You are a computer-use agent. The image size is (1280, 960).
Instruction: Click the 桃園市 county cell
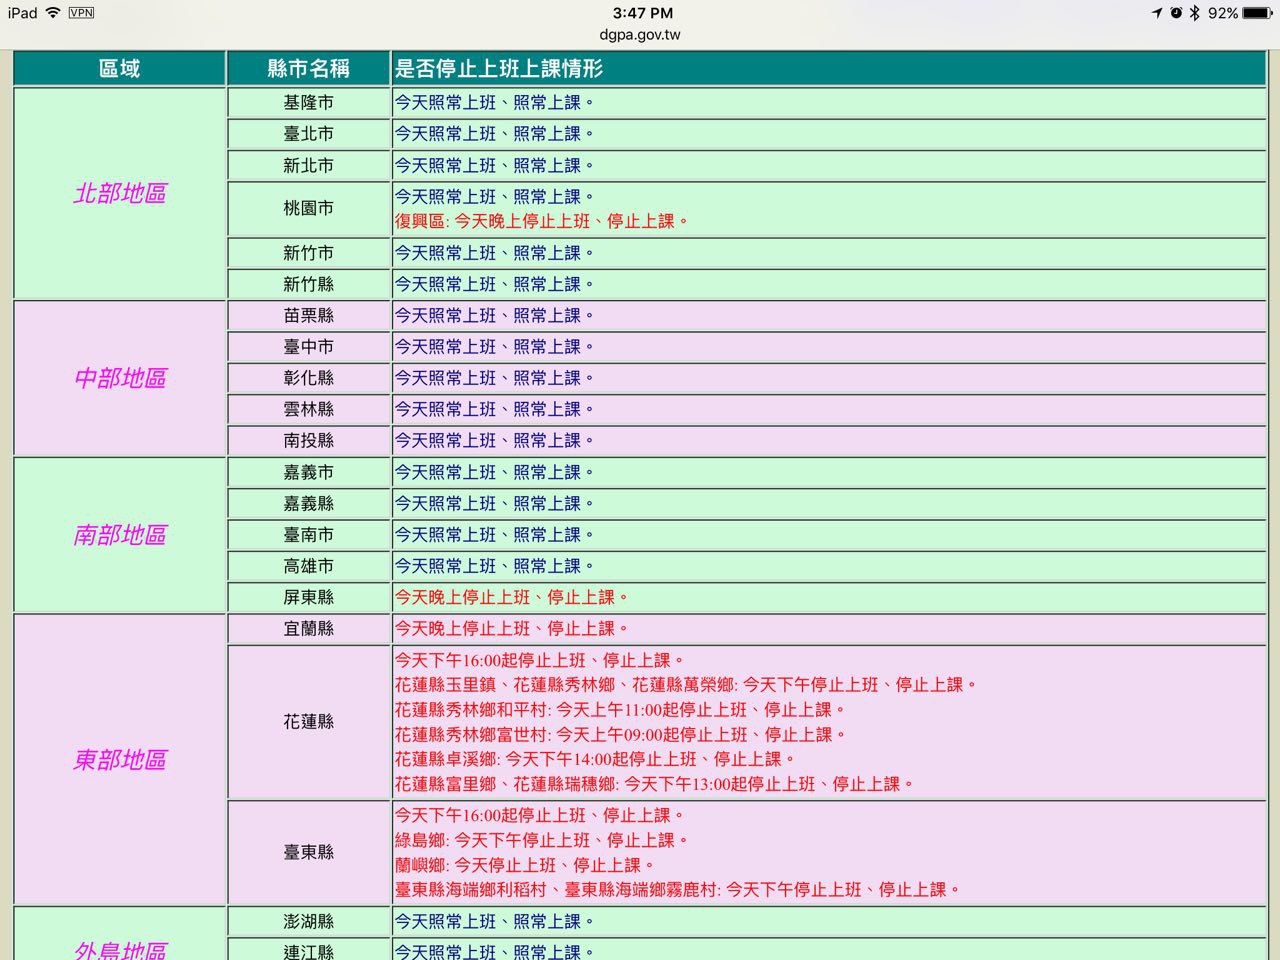point(308,208)
